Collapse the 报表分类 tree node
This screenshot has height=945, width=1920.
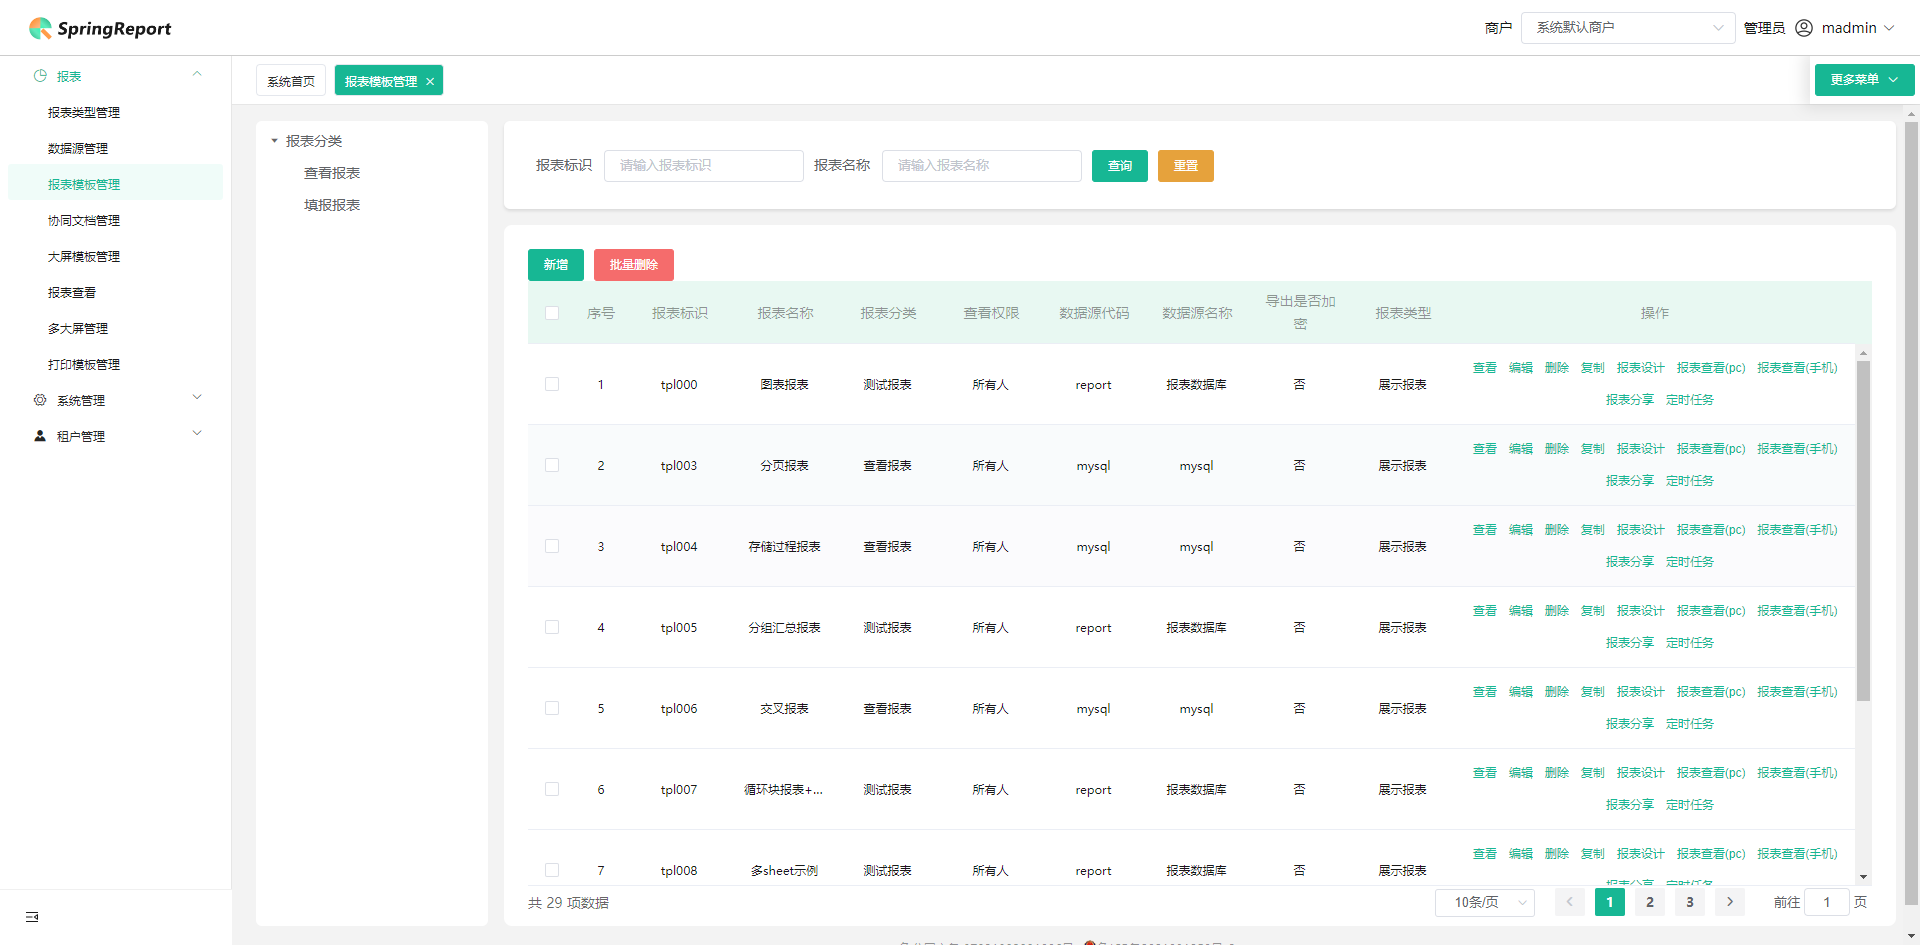point(274,141)
